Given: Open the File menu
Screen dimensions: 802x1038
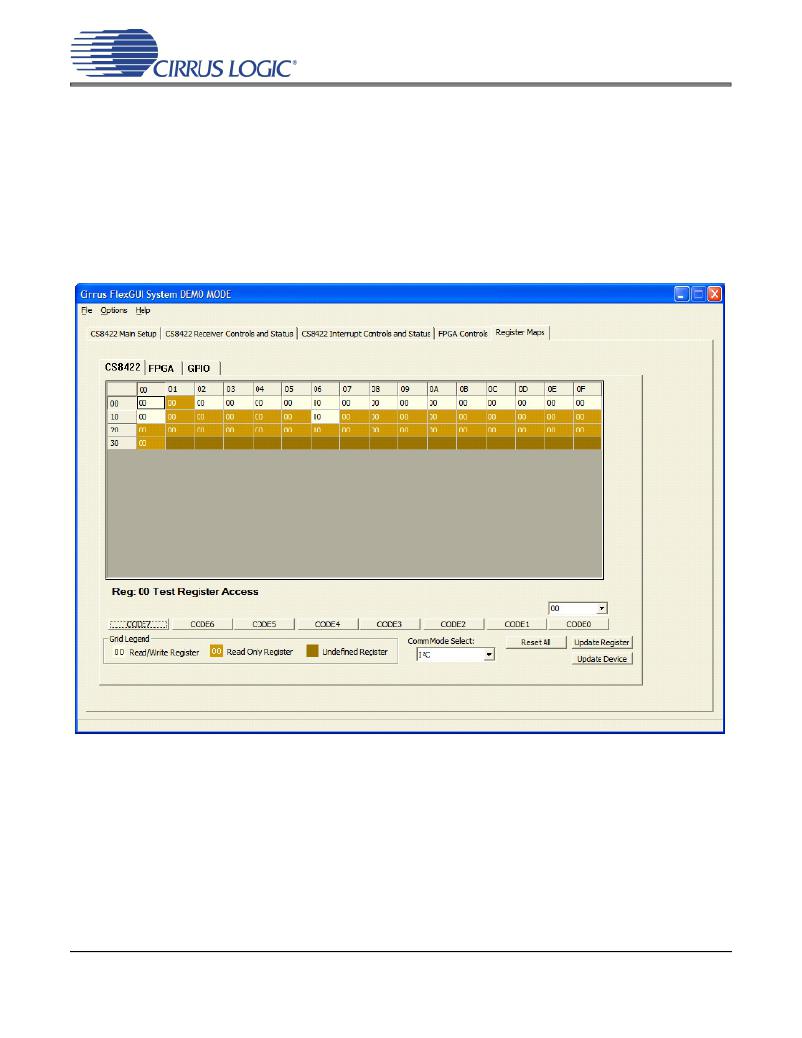Looking at the screenshot, I should 87,310.
